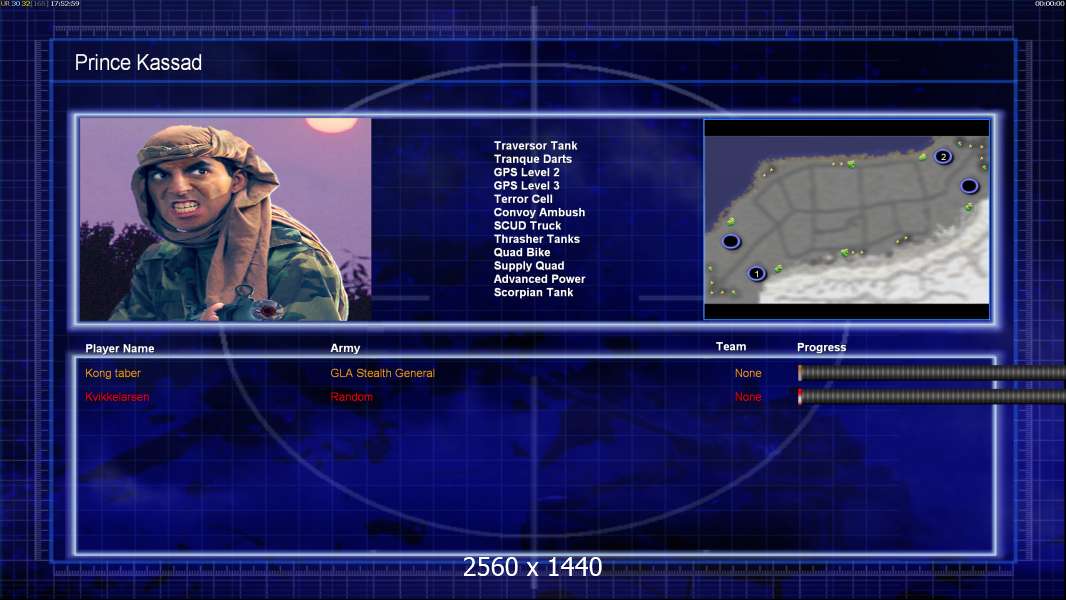Click 'Random' army entry for Kvikkelarsen
Image resolution: width=1066 pixels, height=600 pixels.
point(351,397)
